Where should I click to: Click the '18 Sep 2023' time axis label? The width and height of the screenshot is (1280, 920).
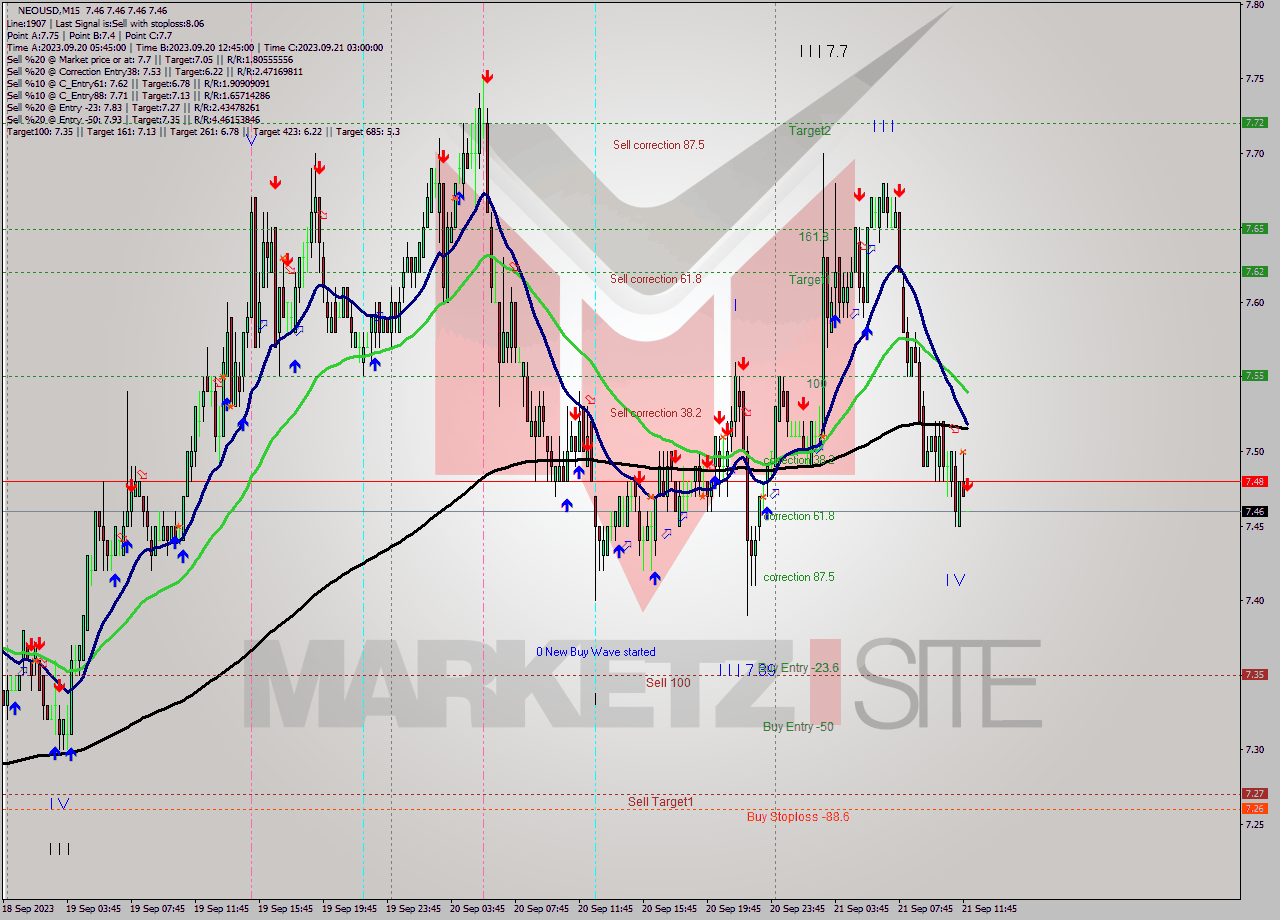29,909
